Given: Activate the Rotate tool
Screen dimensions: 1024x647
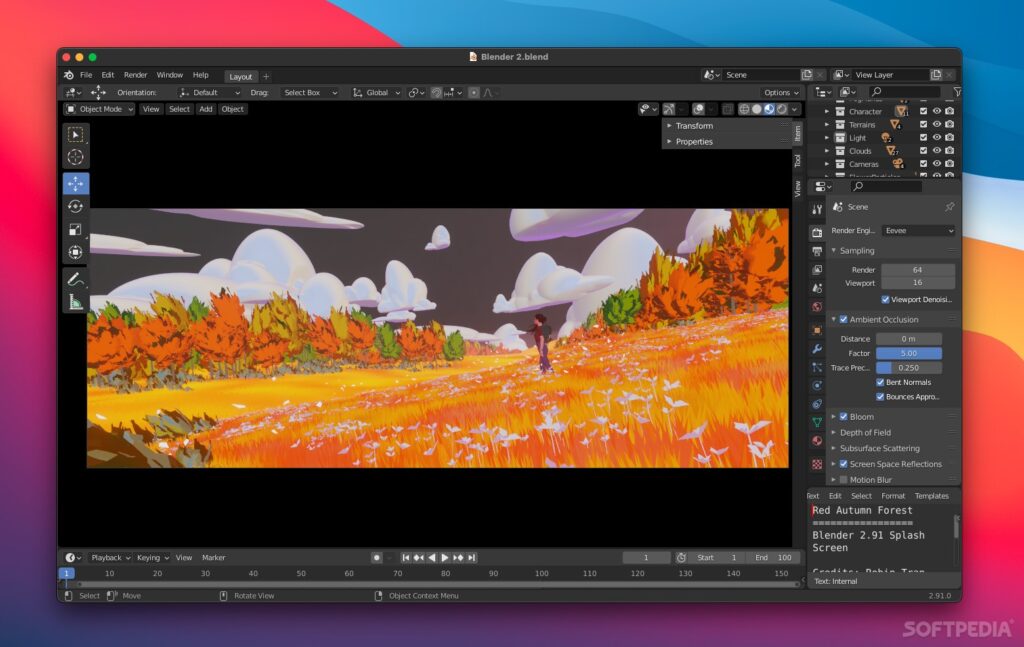Looking at the screenshot, I should pos(76,206).
